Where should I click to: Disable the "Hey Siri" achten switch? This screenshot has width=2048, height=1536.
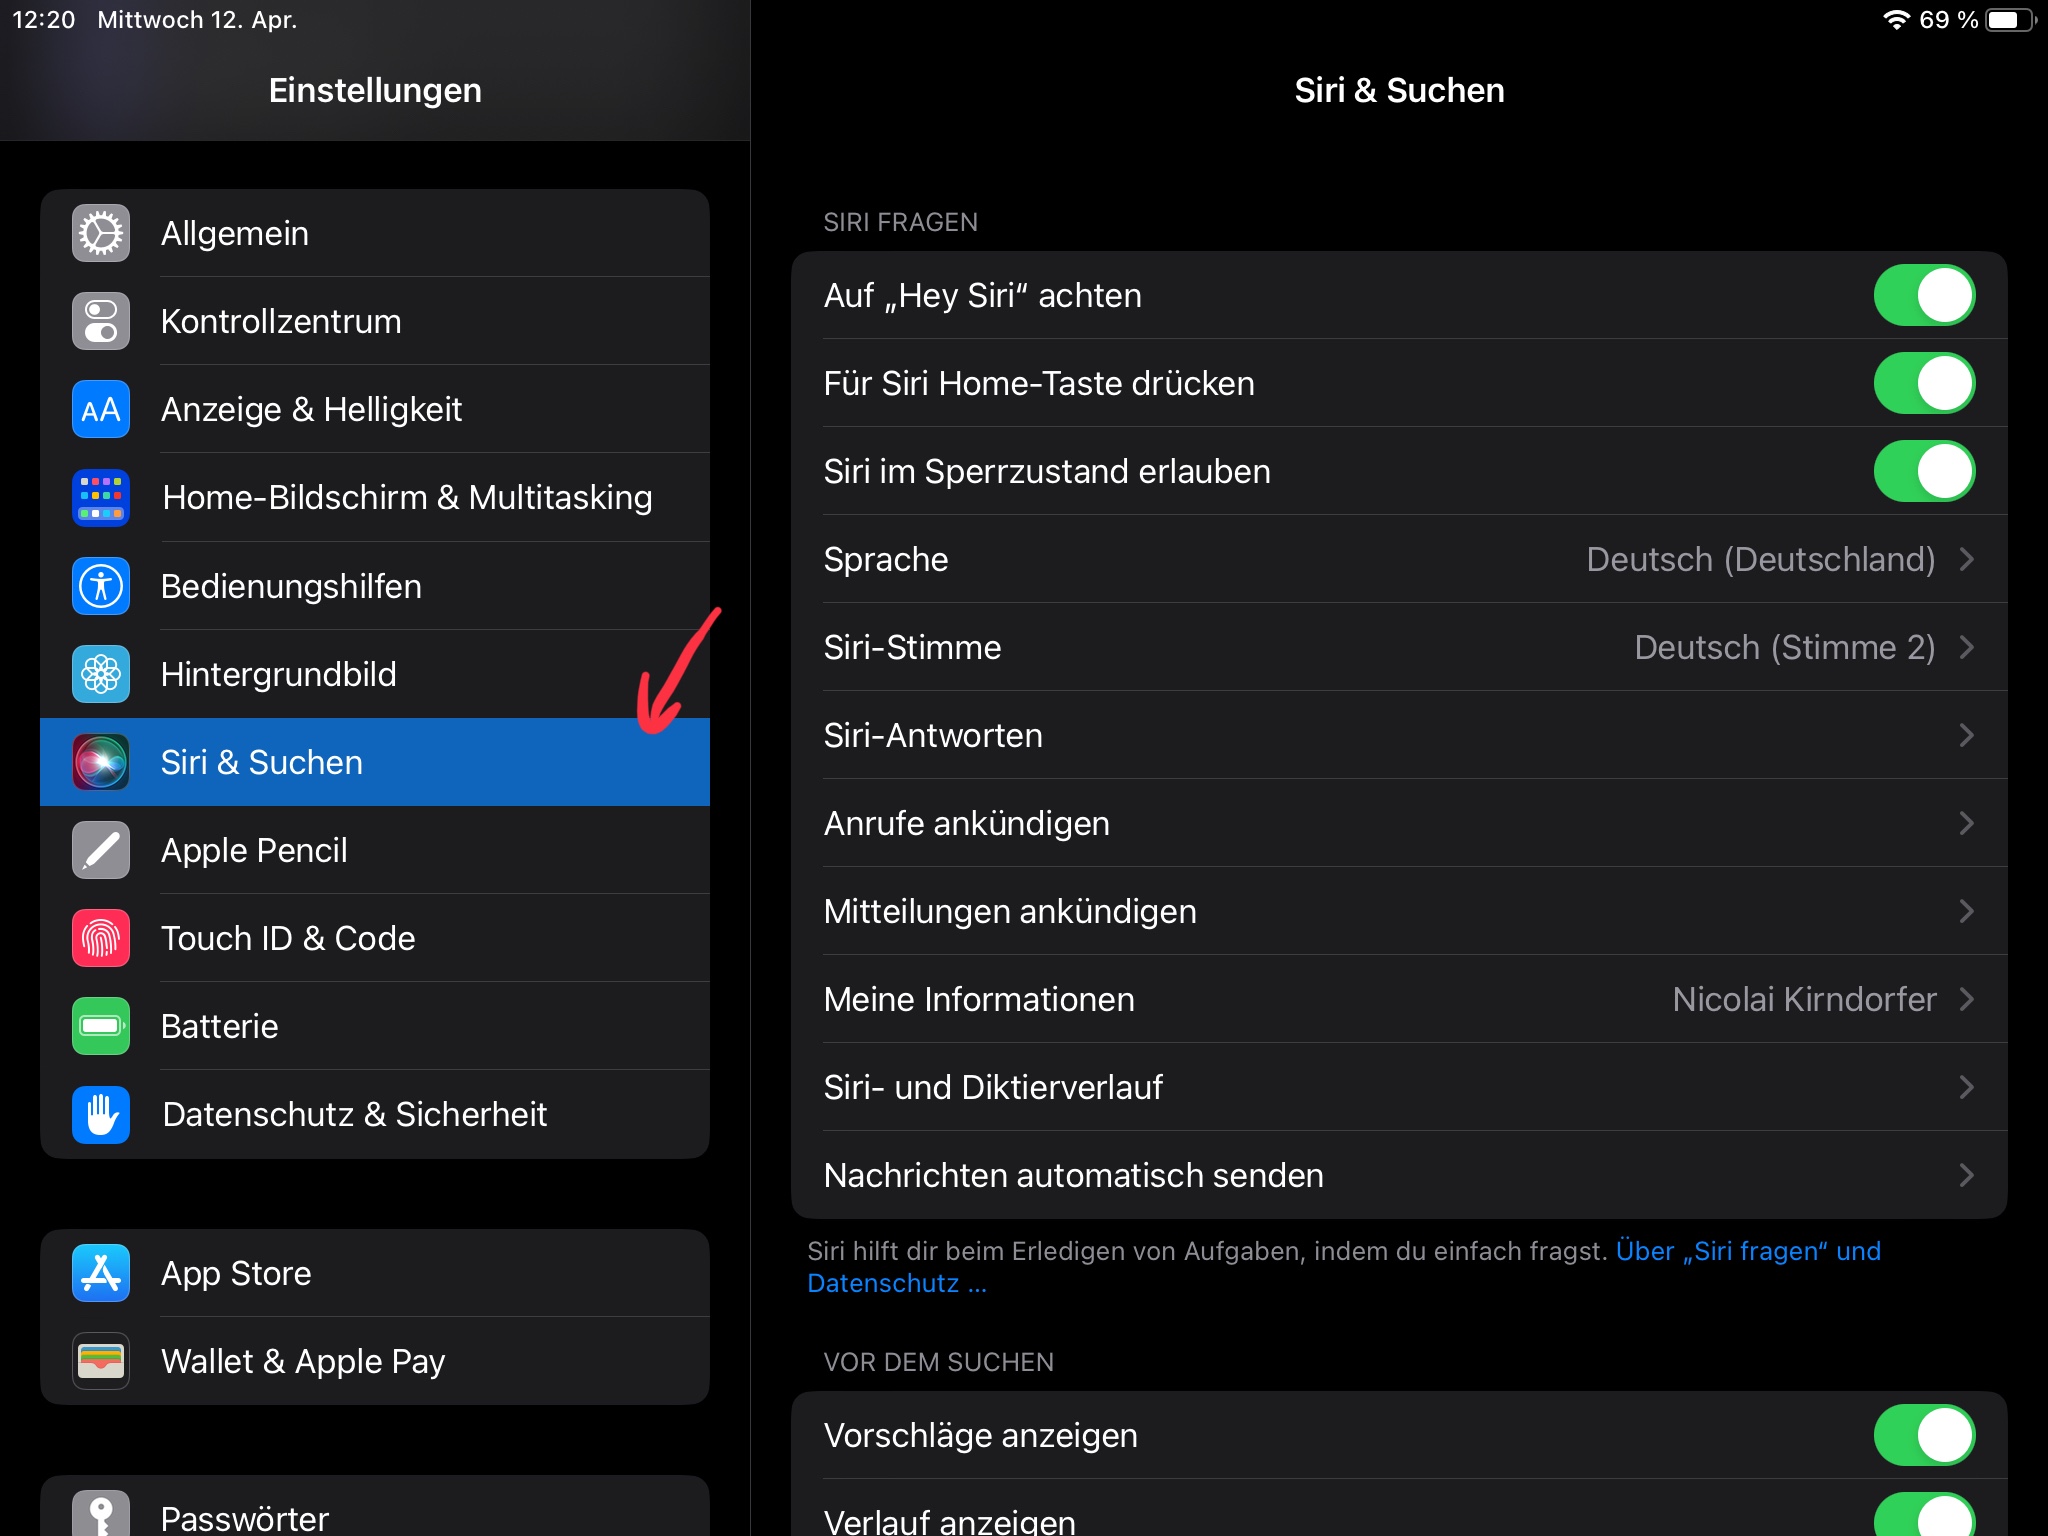[1923, 295]
